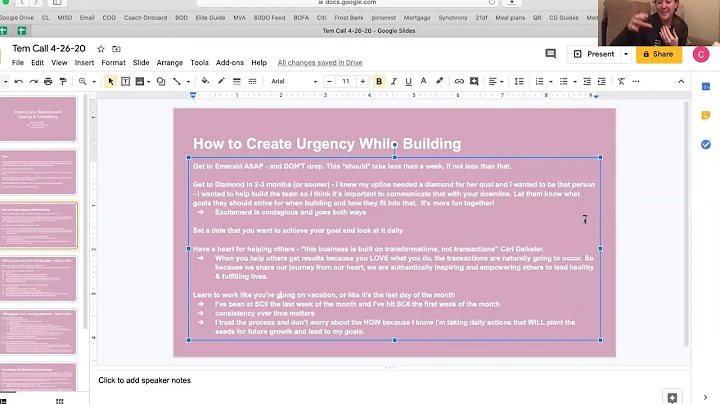Hide the menus with the collapse chevron
Screen dimensions: 720x404
point(681,81)
